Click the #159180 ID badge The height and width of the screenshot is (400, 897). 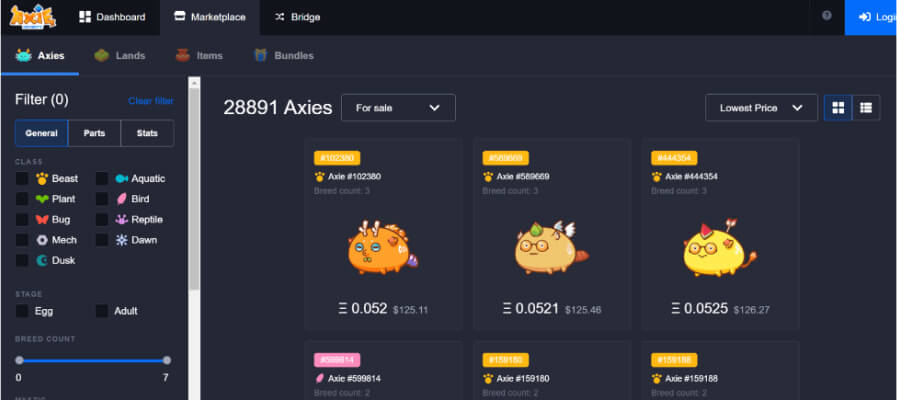506,360
